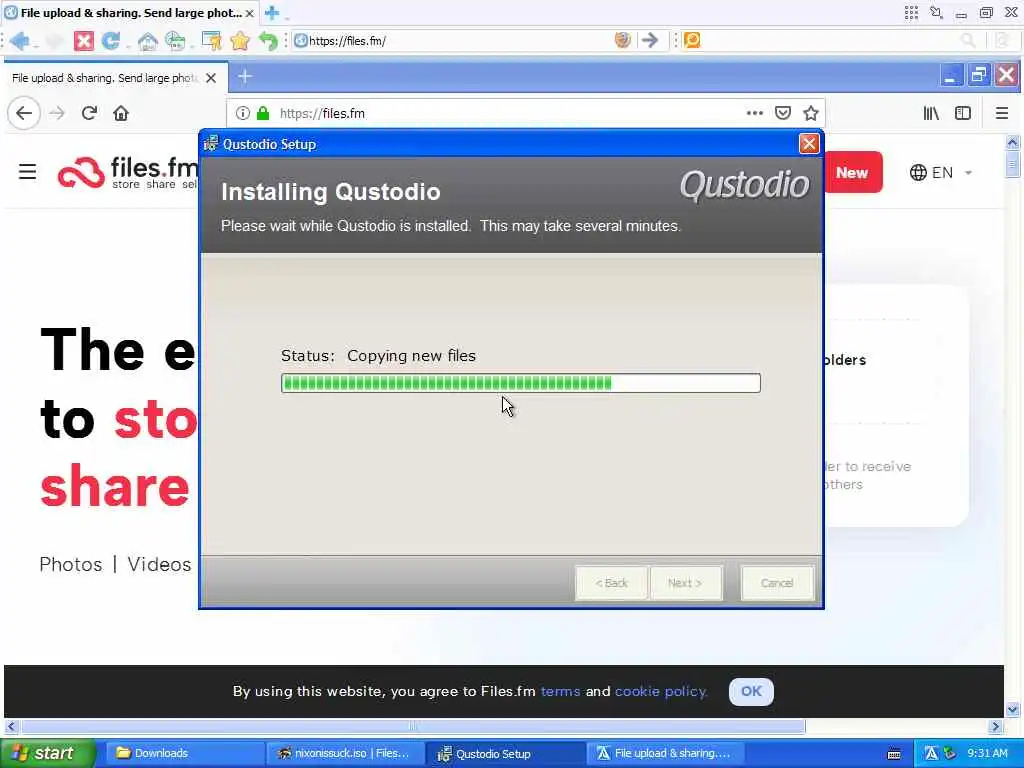Click Firefox reload button

[89, 114]
